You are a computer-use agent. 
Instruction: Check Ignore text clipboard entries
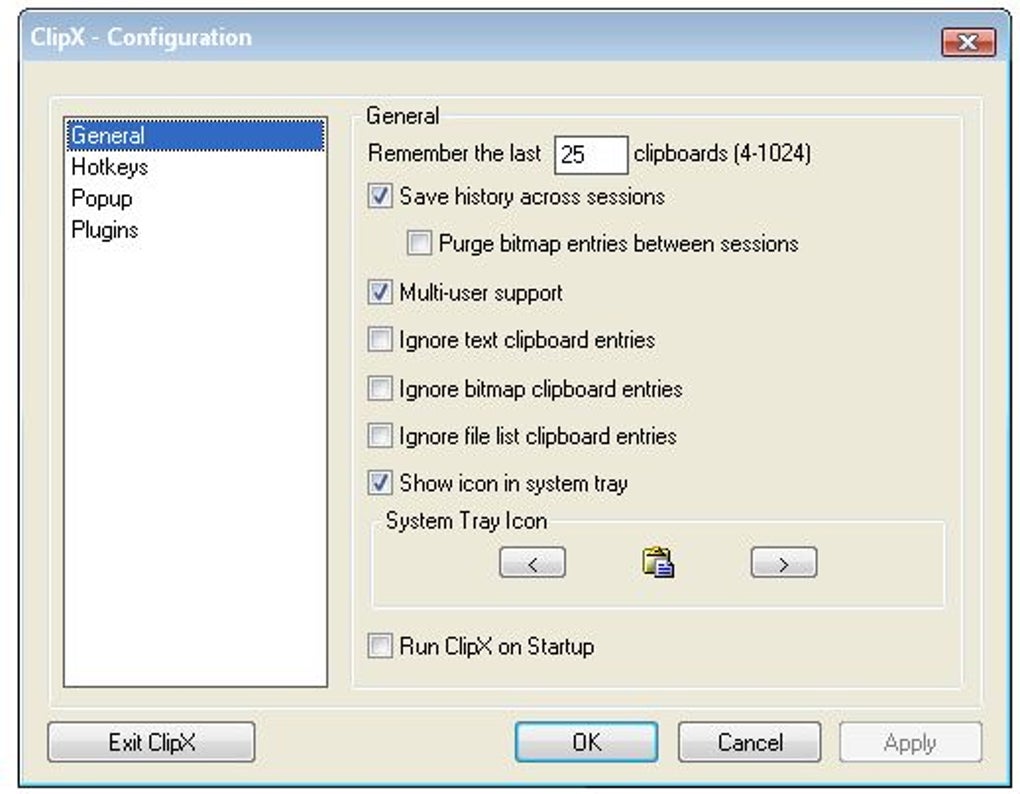coord(380,340)
